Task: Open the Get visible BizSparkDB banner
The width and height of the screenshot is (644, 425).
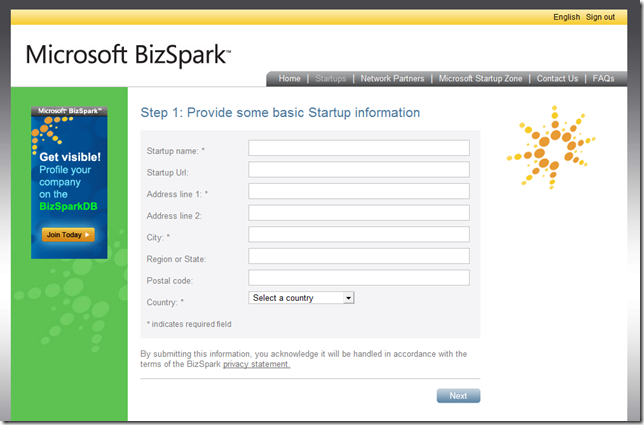Action: pyautogui.click(x=69, y=182)
